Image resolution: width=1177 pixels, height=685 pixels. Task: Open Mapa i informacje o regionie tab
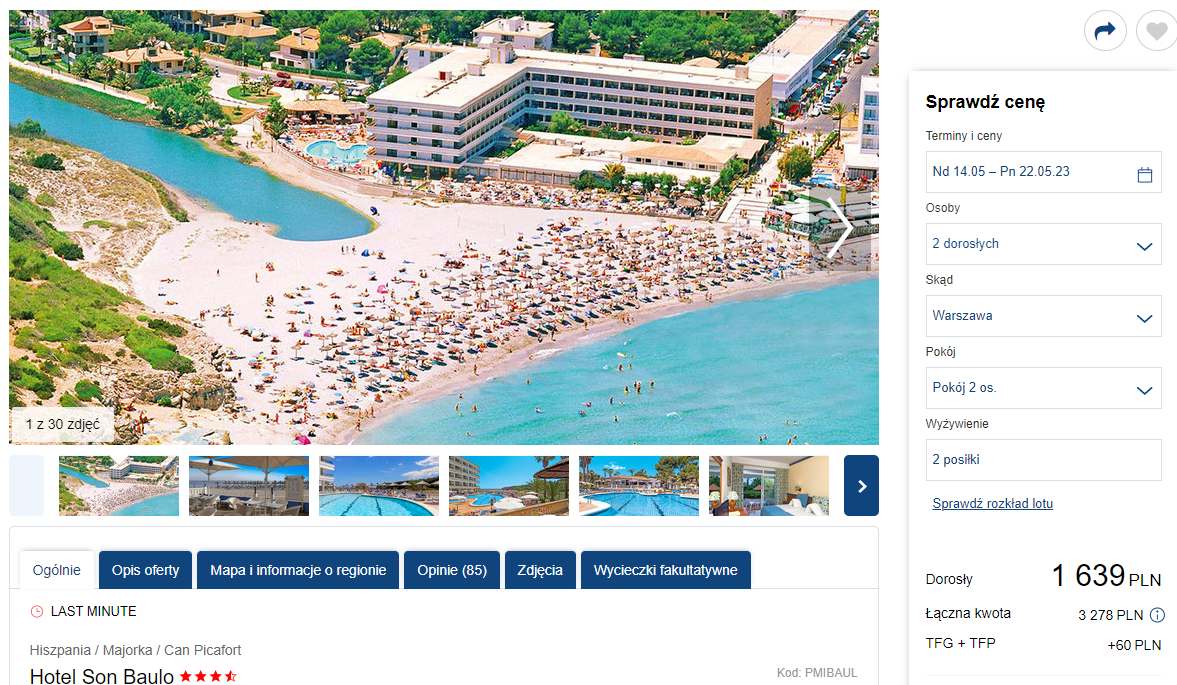(x=298, y=570)
